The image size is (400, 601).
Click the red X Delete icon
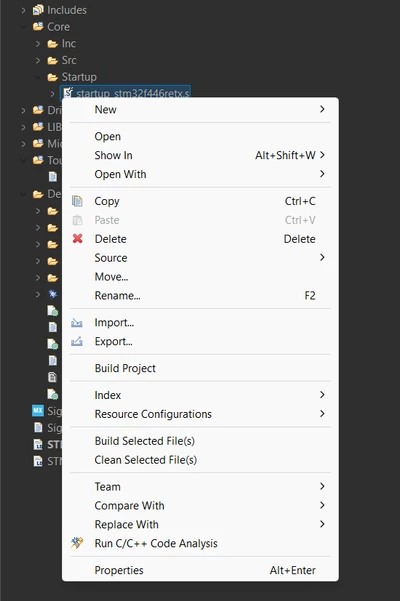click(77, 238)
